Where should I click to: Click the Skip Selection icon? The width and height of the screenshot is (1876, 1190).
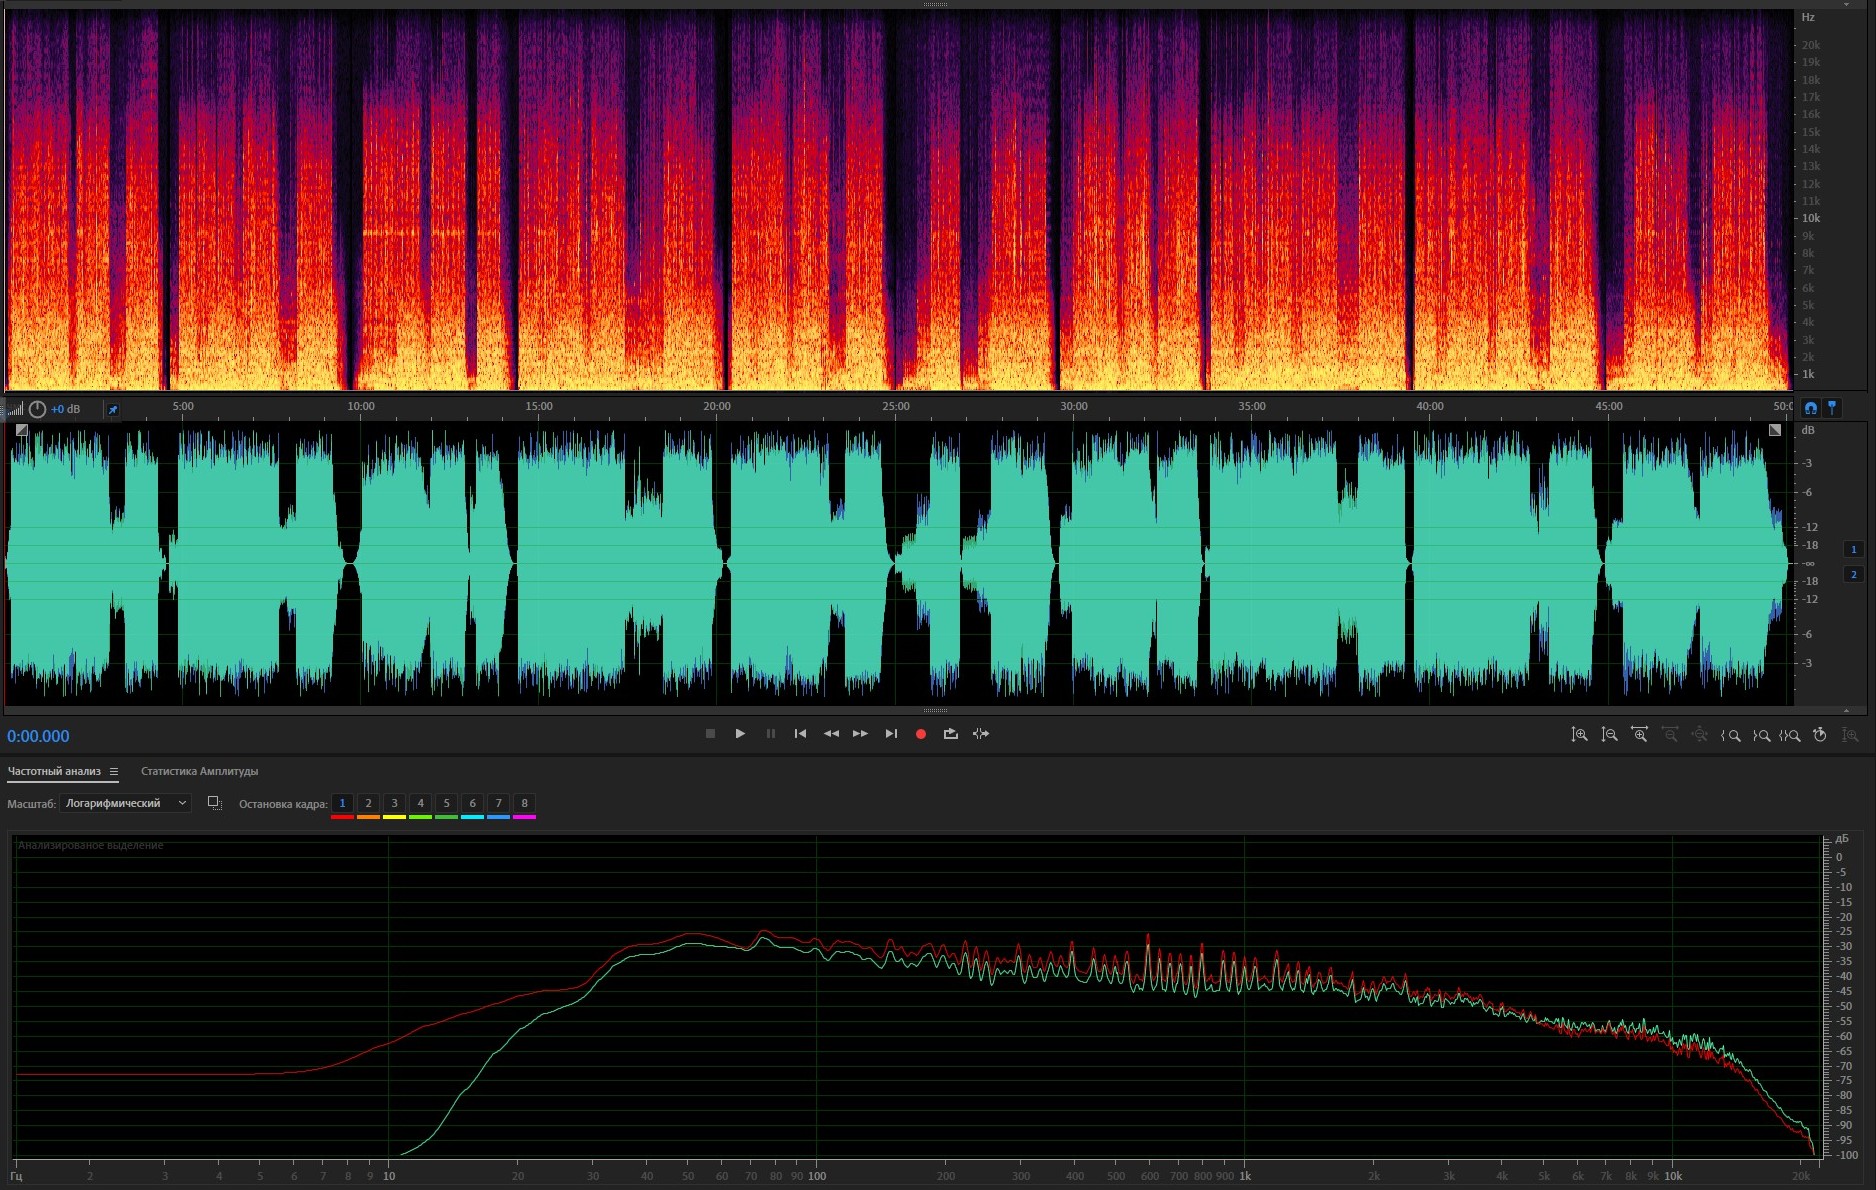981,734
